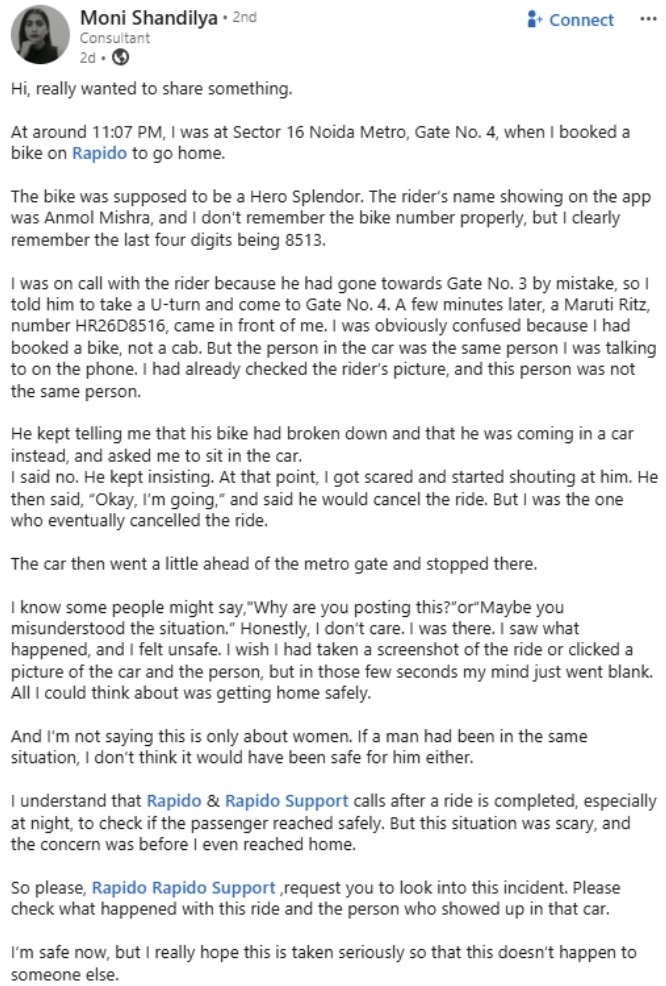Open Rapido Support mention before "request you to look"
Viewport: 666px width, 986px height.
tap(214, 888)
